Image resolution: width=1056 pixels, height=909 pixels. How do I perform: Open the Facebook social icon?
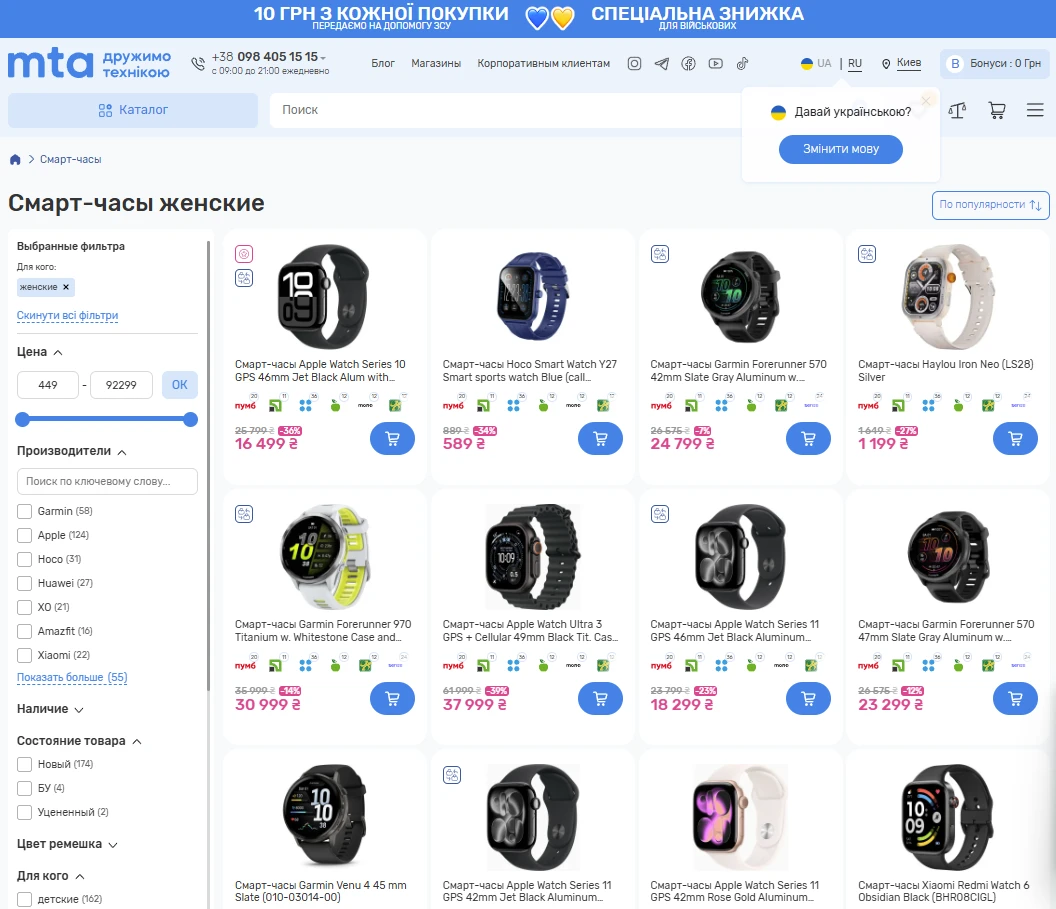[688, 63]
